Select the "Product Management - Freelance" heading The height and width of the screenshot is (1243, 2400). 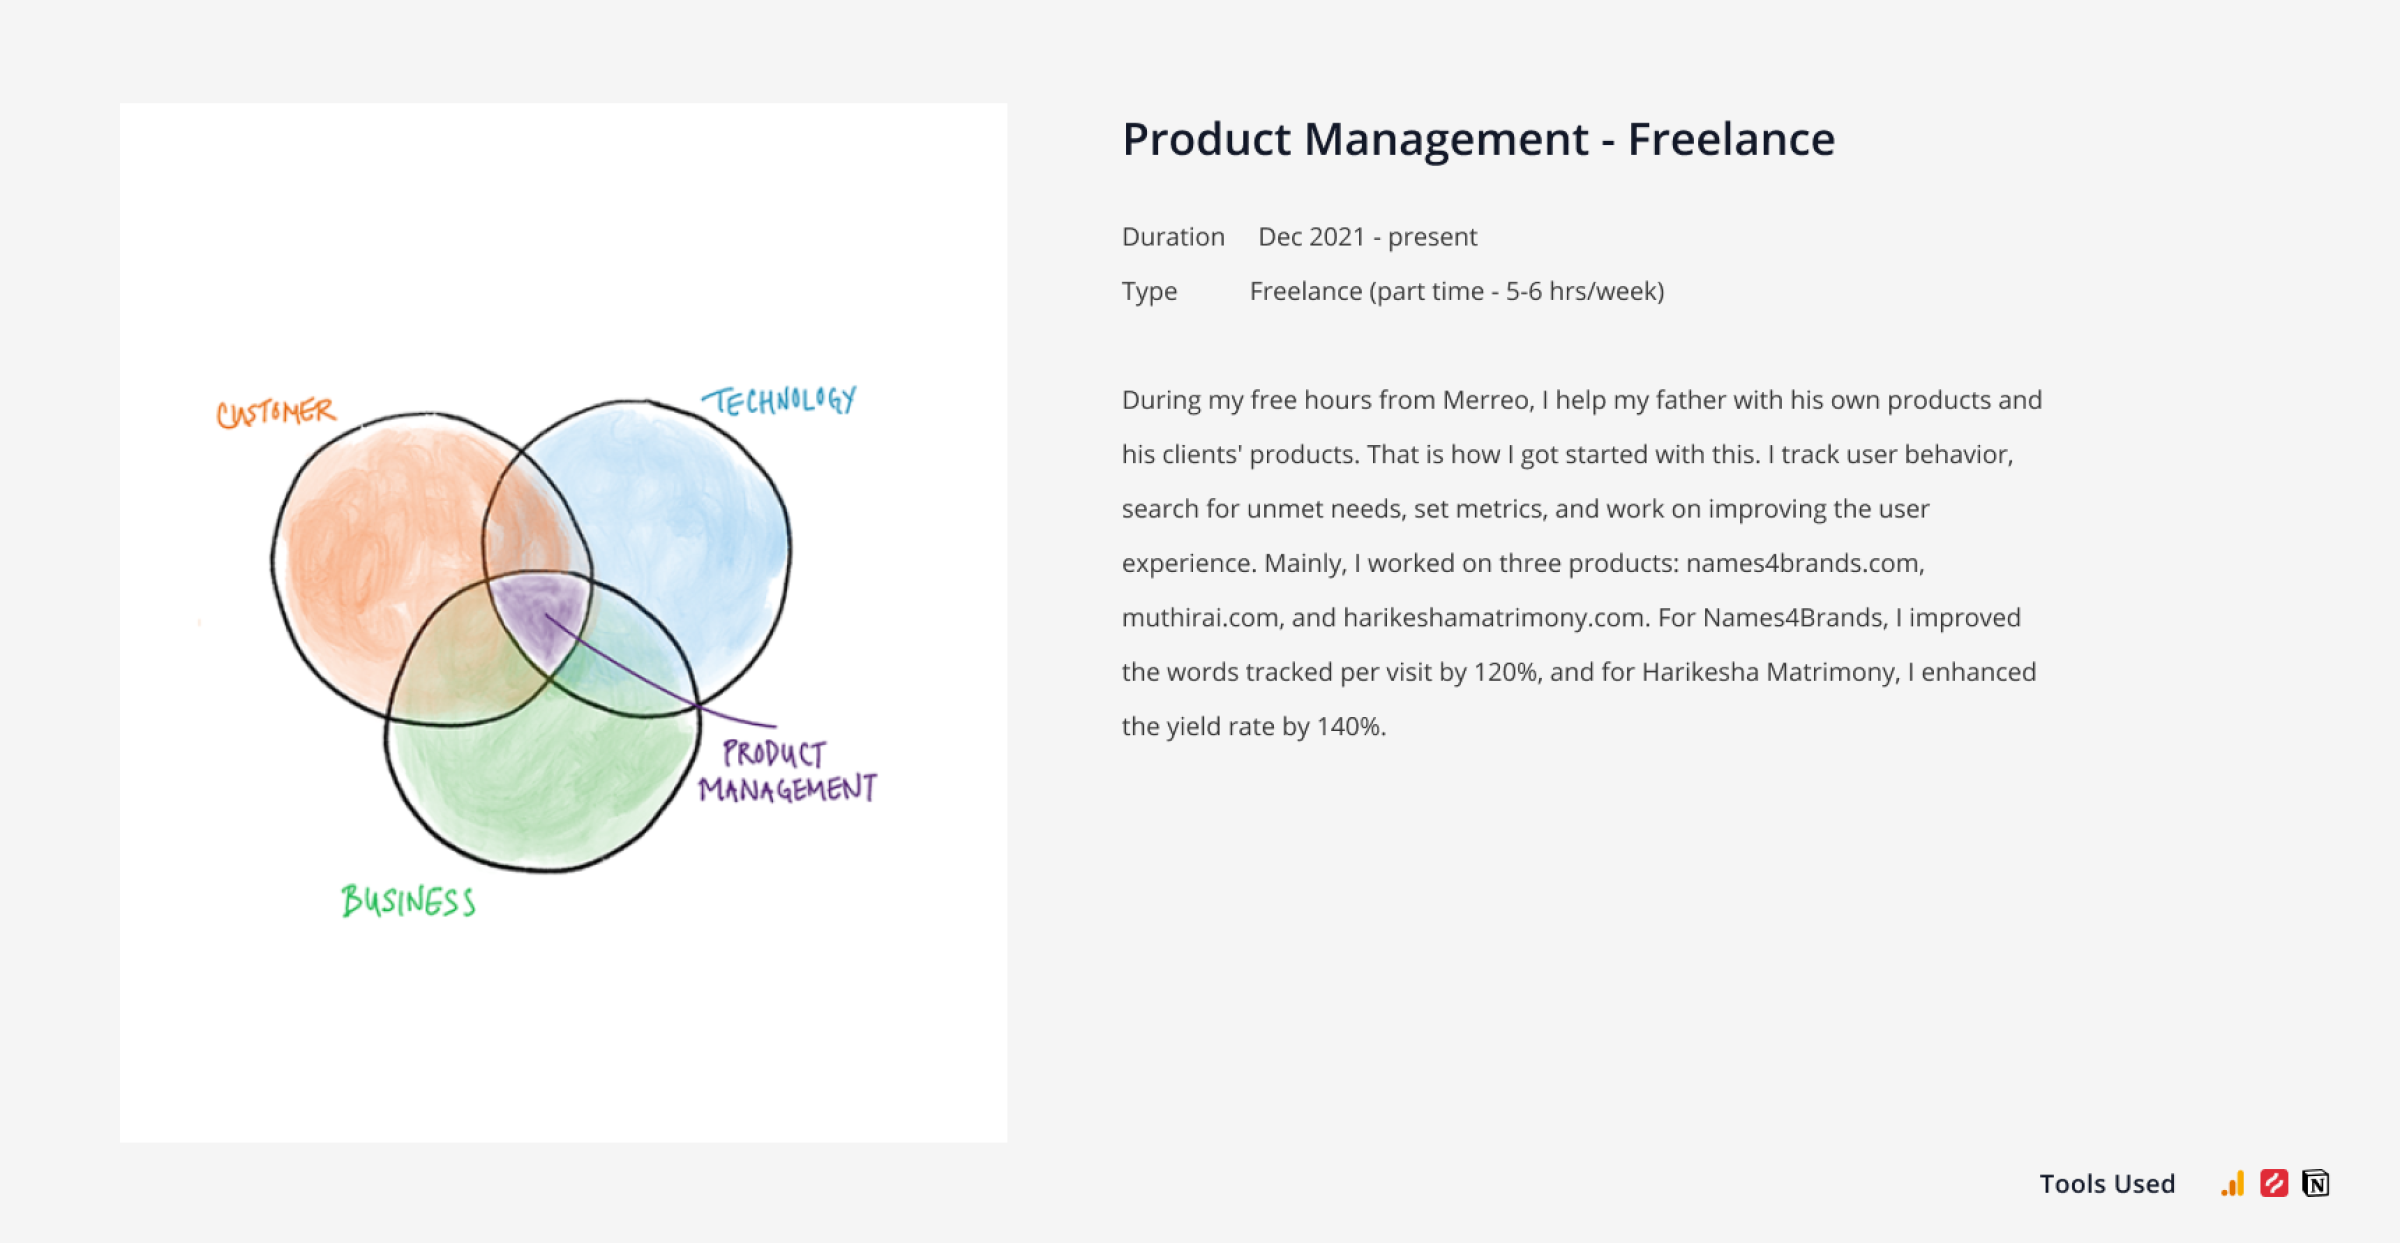[x=1478, y=139]
